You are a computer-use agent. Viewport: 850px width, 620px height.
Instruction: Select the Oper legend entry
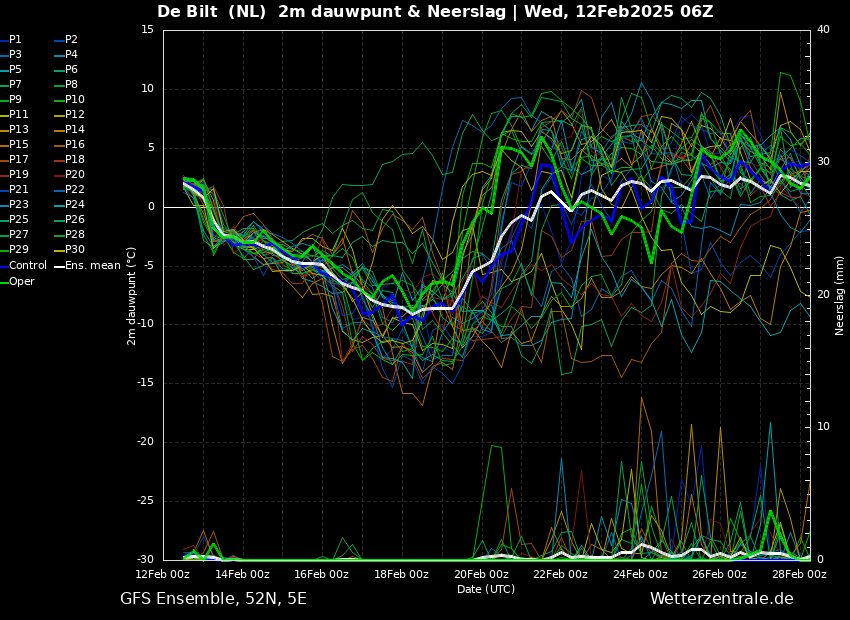17,282
